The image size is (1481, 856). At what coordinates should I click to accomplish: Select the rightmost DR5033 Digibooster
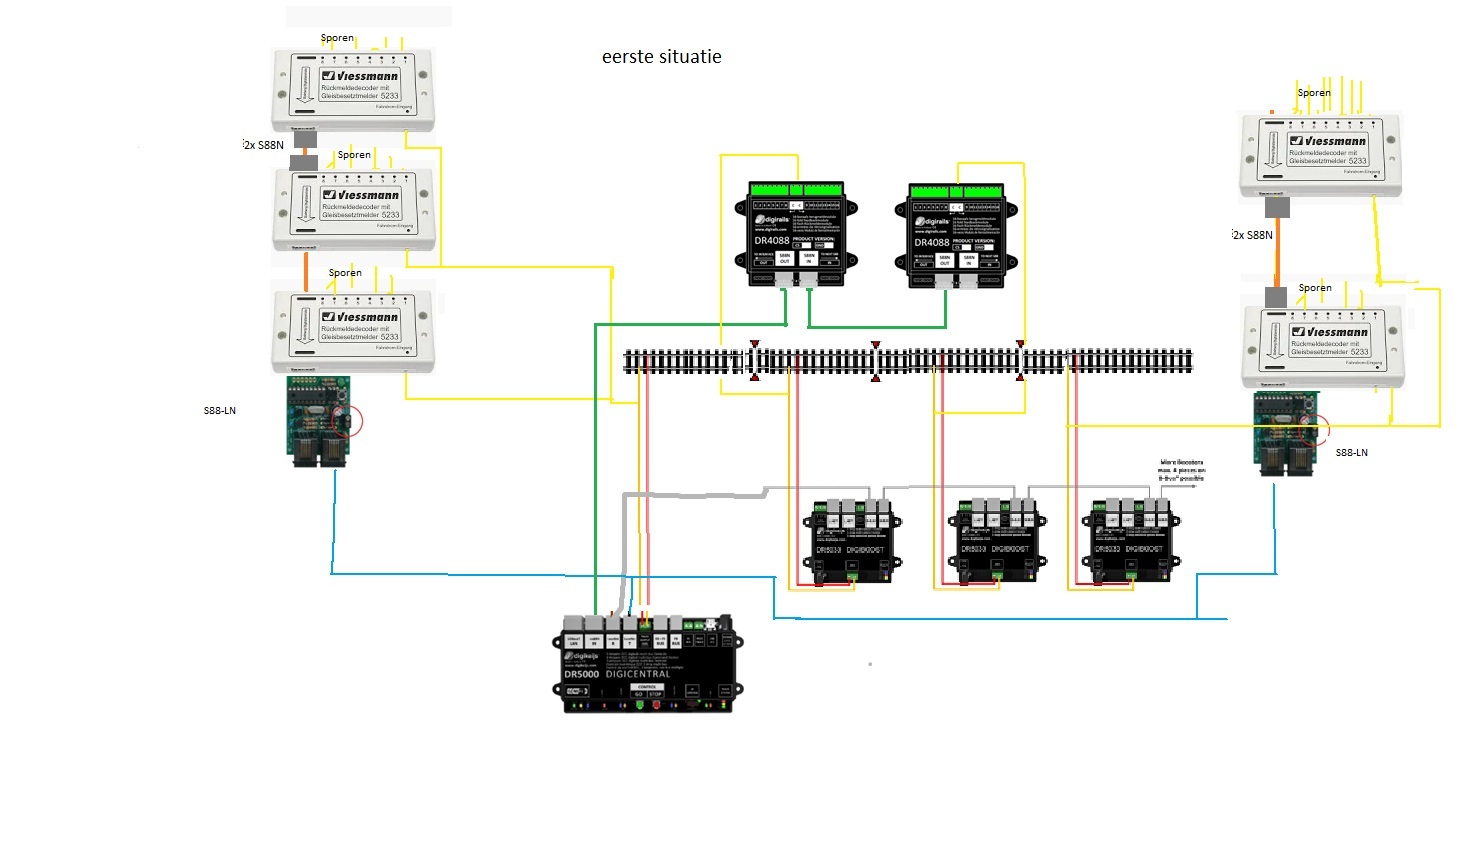pyautogui.click(x=1131, y=541)
